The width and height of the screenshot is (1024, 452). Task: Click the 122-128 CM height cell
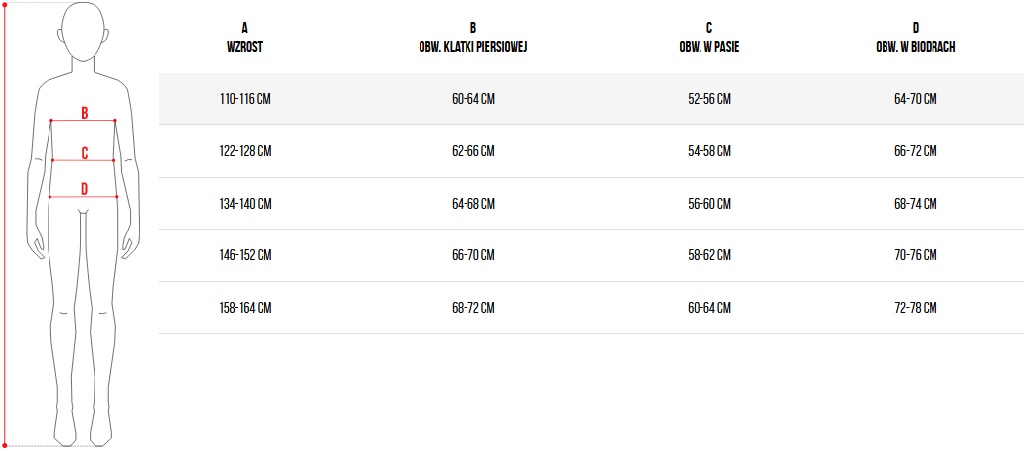coord(245,151)
